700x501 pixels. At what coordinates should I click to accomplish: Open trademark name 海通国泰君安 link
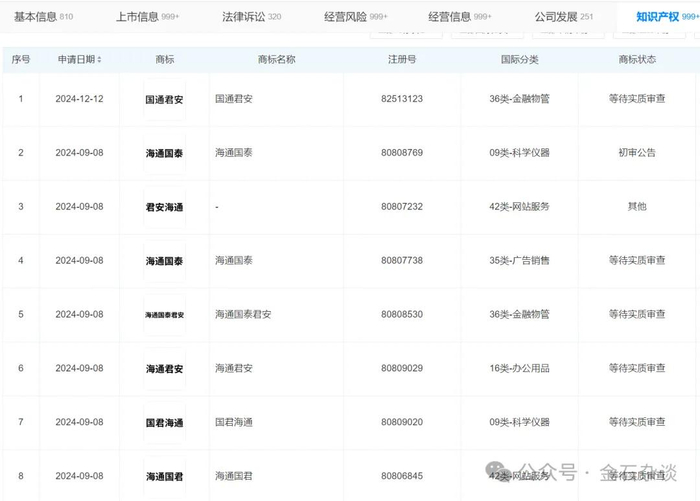[243, 314]
